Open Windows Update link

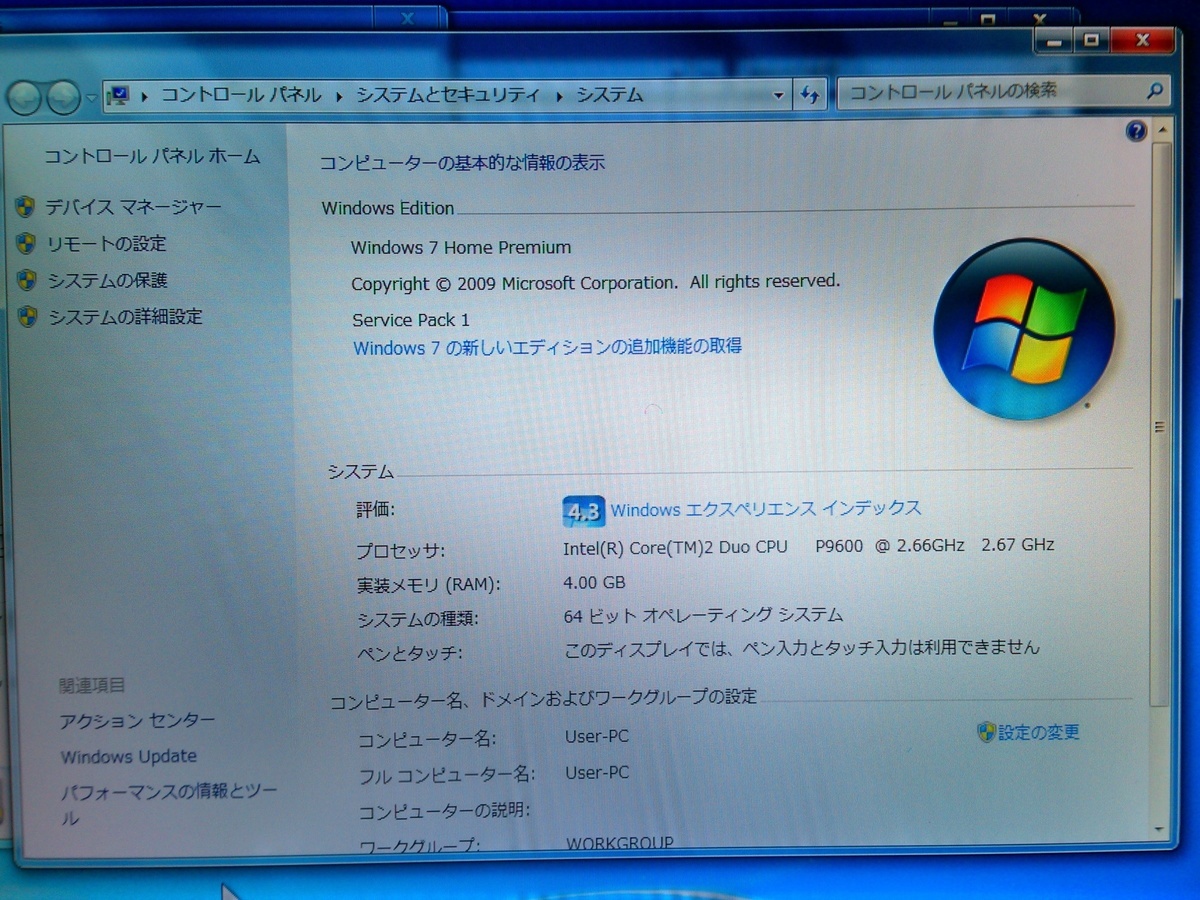point(128,756)
